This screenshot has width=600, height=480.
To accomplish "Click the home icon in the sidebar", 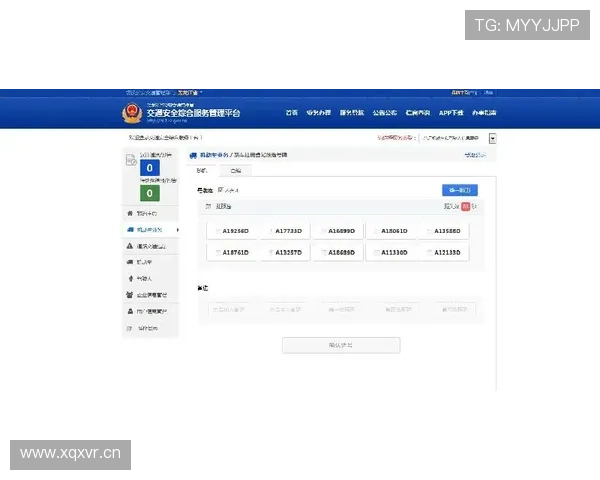I will (130, 213).
